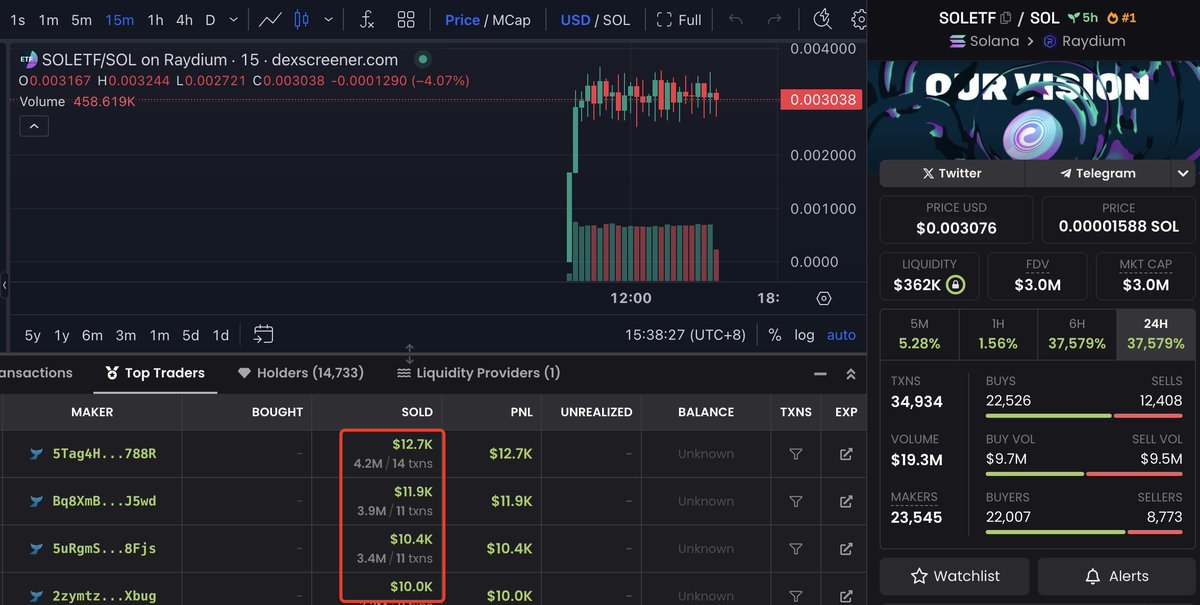The image size is (1200, 605).
Task: Select the 1H stats period
Action: click(998, 334)
